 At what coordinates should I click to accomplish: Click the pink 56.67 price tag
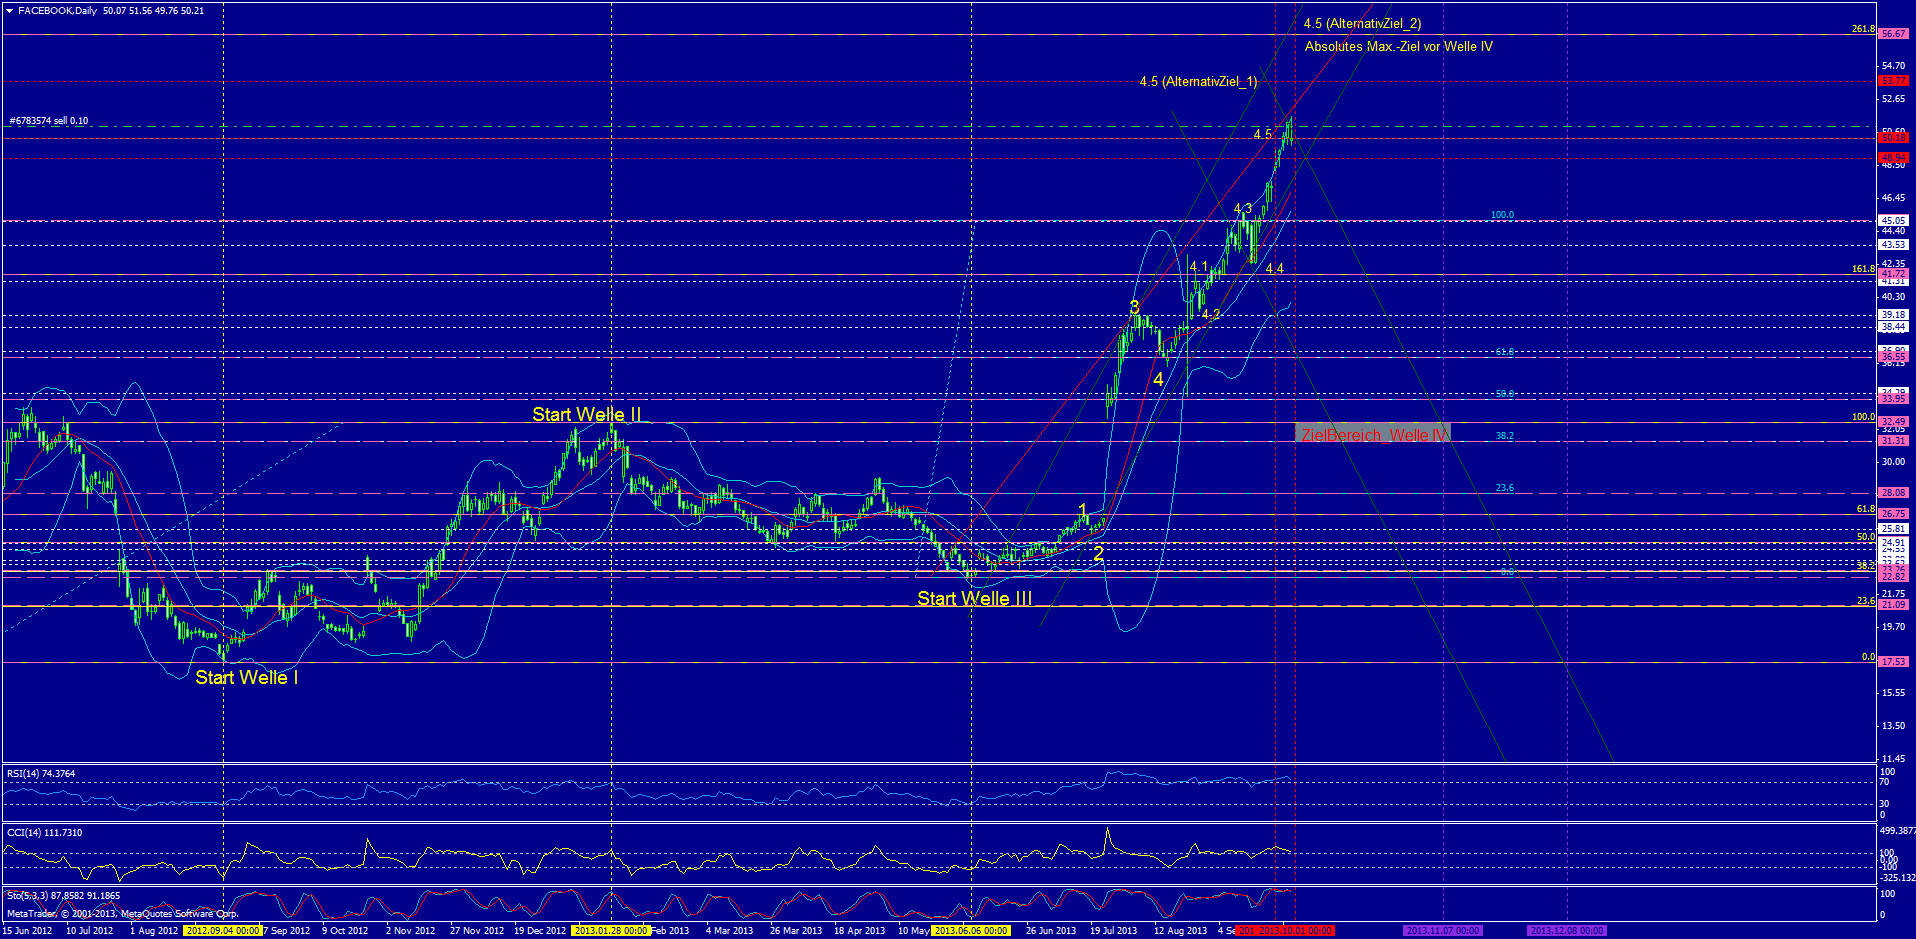coord(1893,34)
